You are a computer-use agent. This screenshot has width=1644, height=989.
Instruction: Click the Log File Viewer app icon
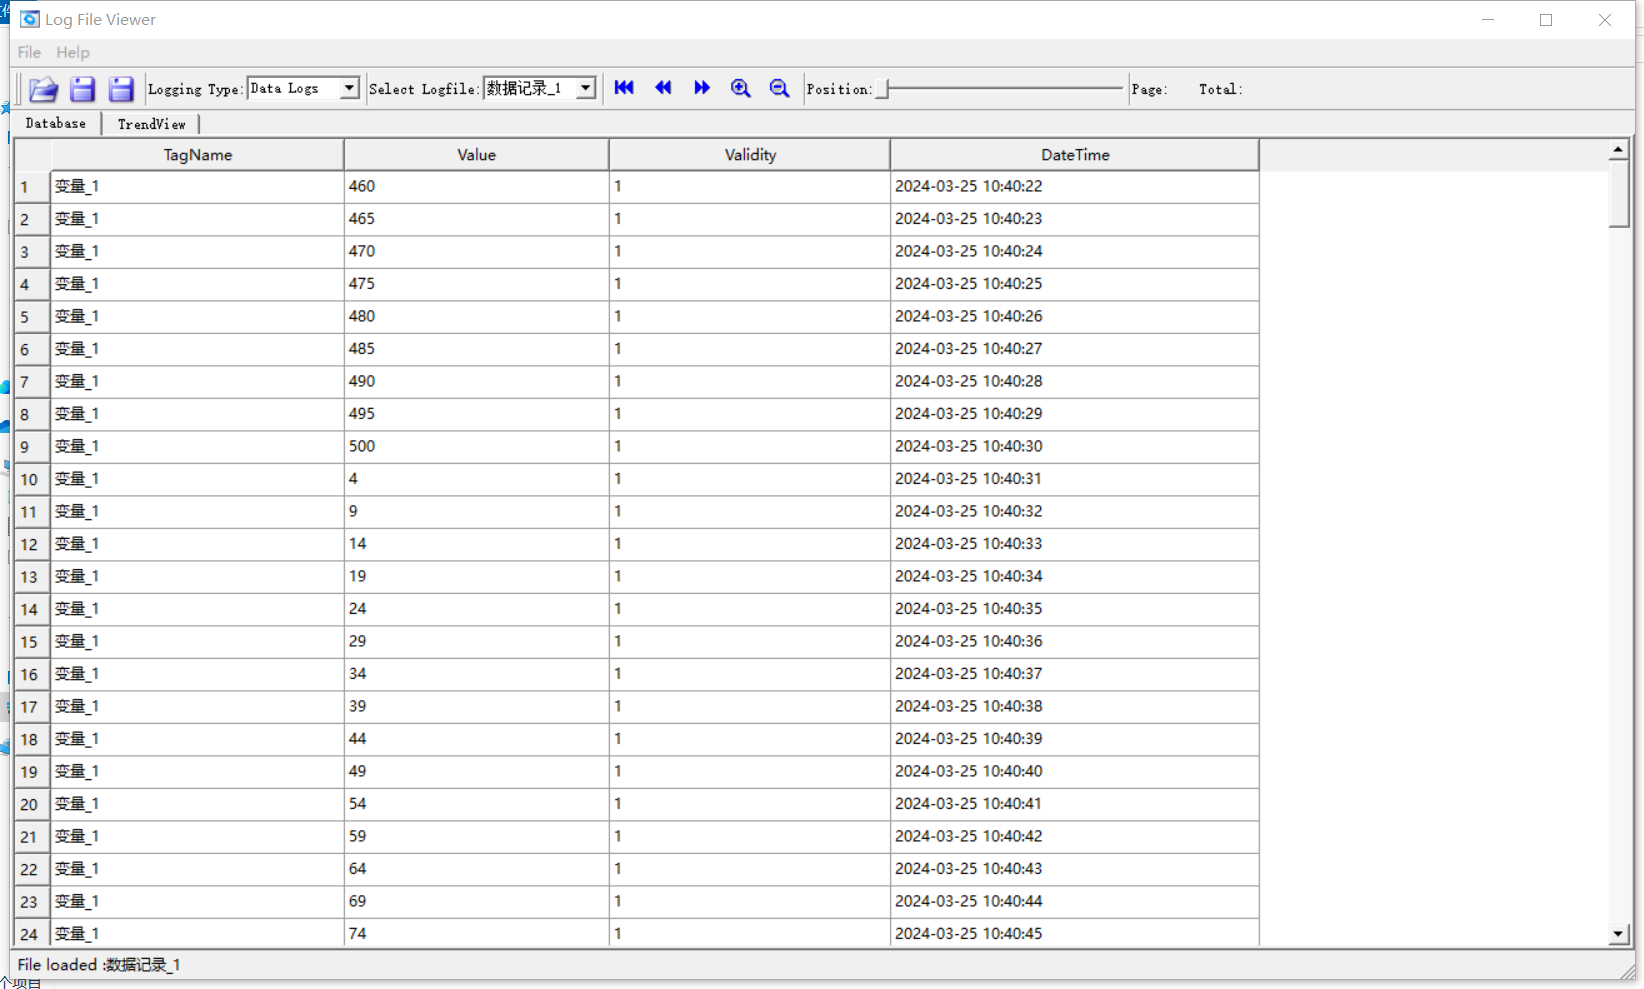(x=30, y=19)
